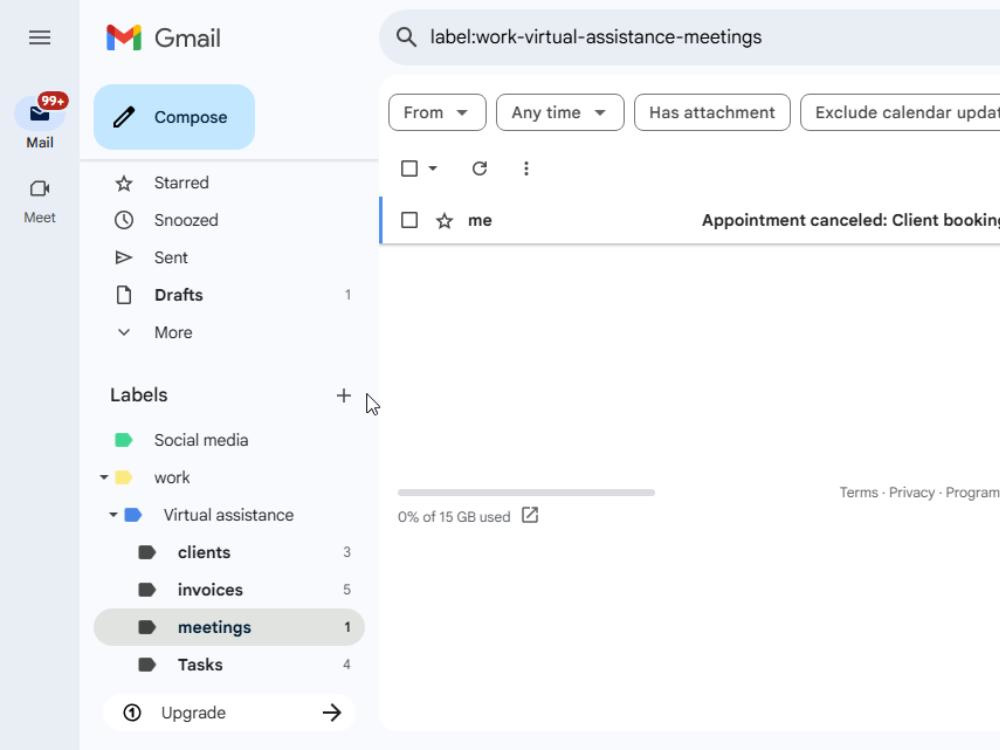
Task: Star the Appointment canceled email
Action: [445, 221]
